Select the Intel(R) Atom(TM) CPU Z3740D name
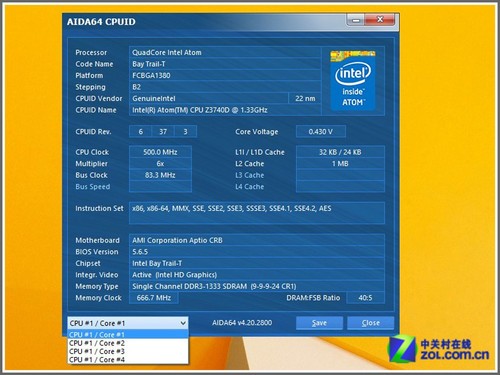 point(225,110)
